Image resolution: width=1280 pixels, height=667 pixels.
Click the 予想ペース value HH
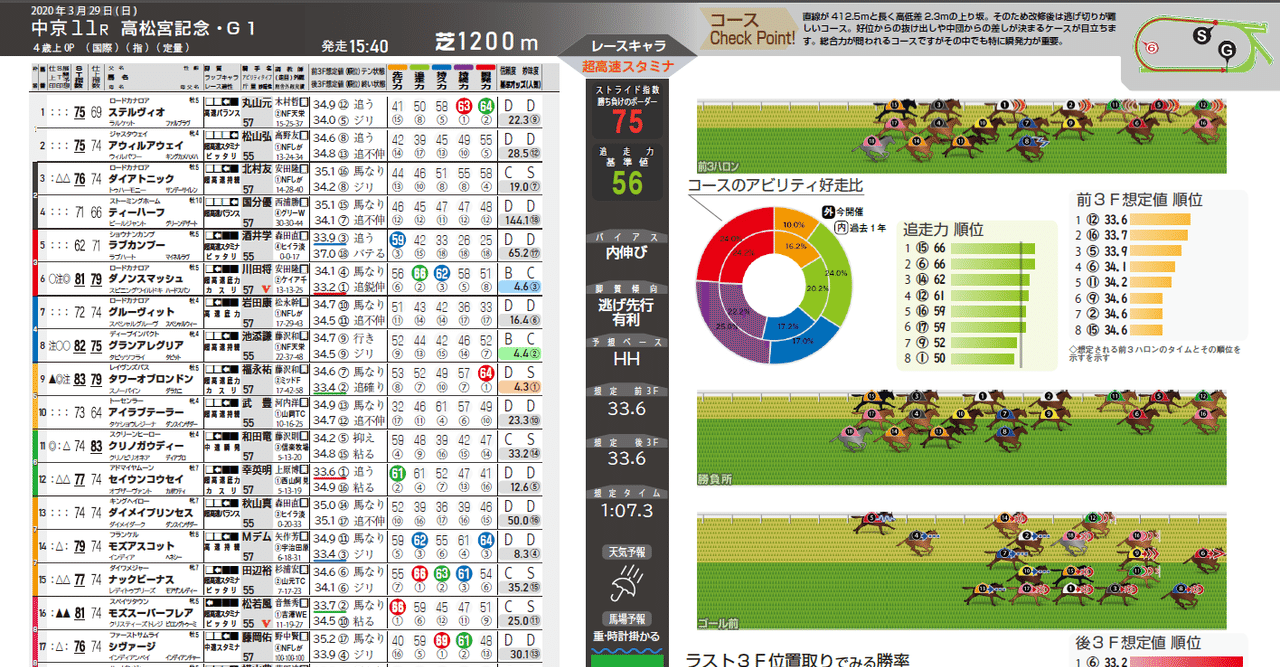click(627, 359)
